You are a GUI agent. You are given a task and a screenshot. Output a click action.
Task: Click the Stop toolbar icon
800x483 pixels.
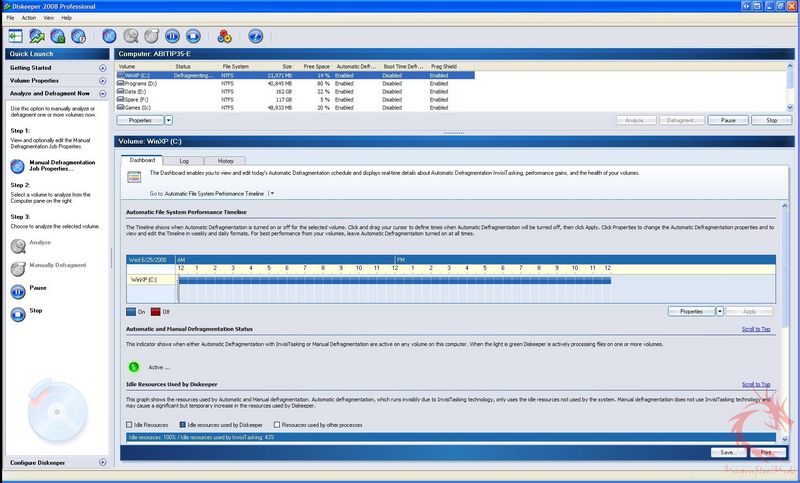pyautogui.click(x=193, y=36)
